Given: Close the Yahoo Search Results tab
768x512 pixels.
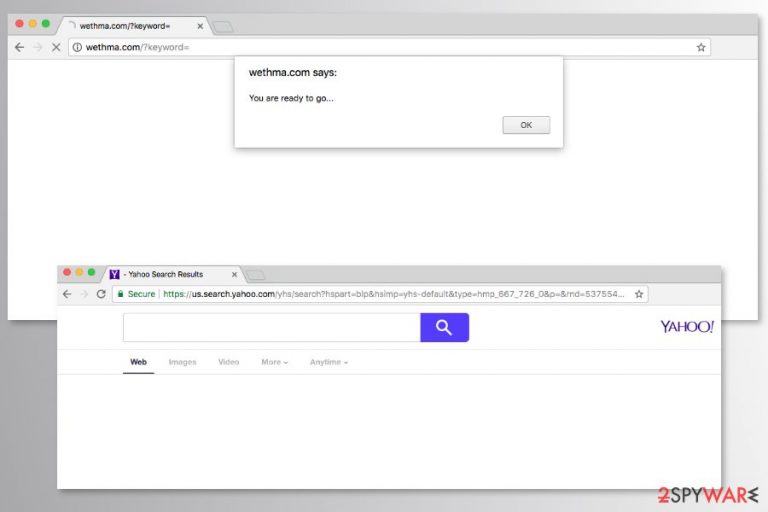Looking at the screenshot, I should pyautogui.click(x=234, y=274).
